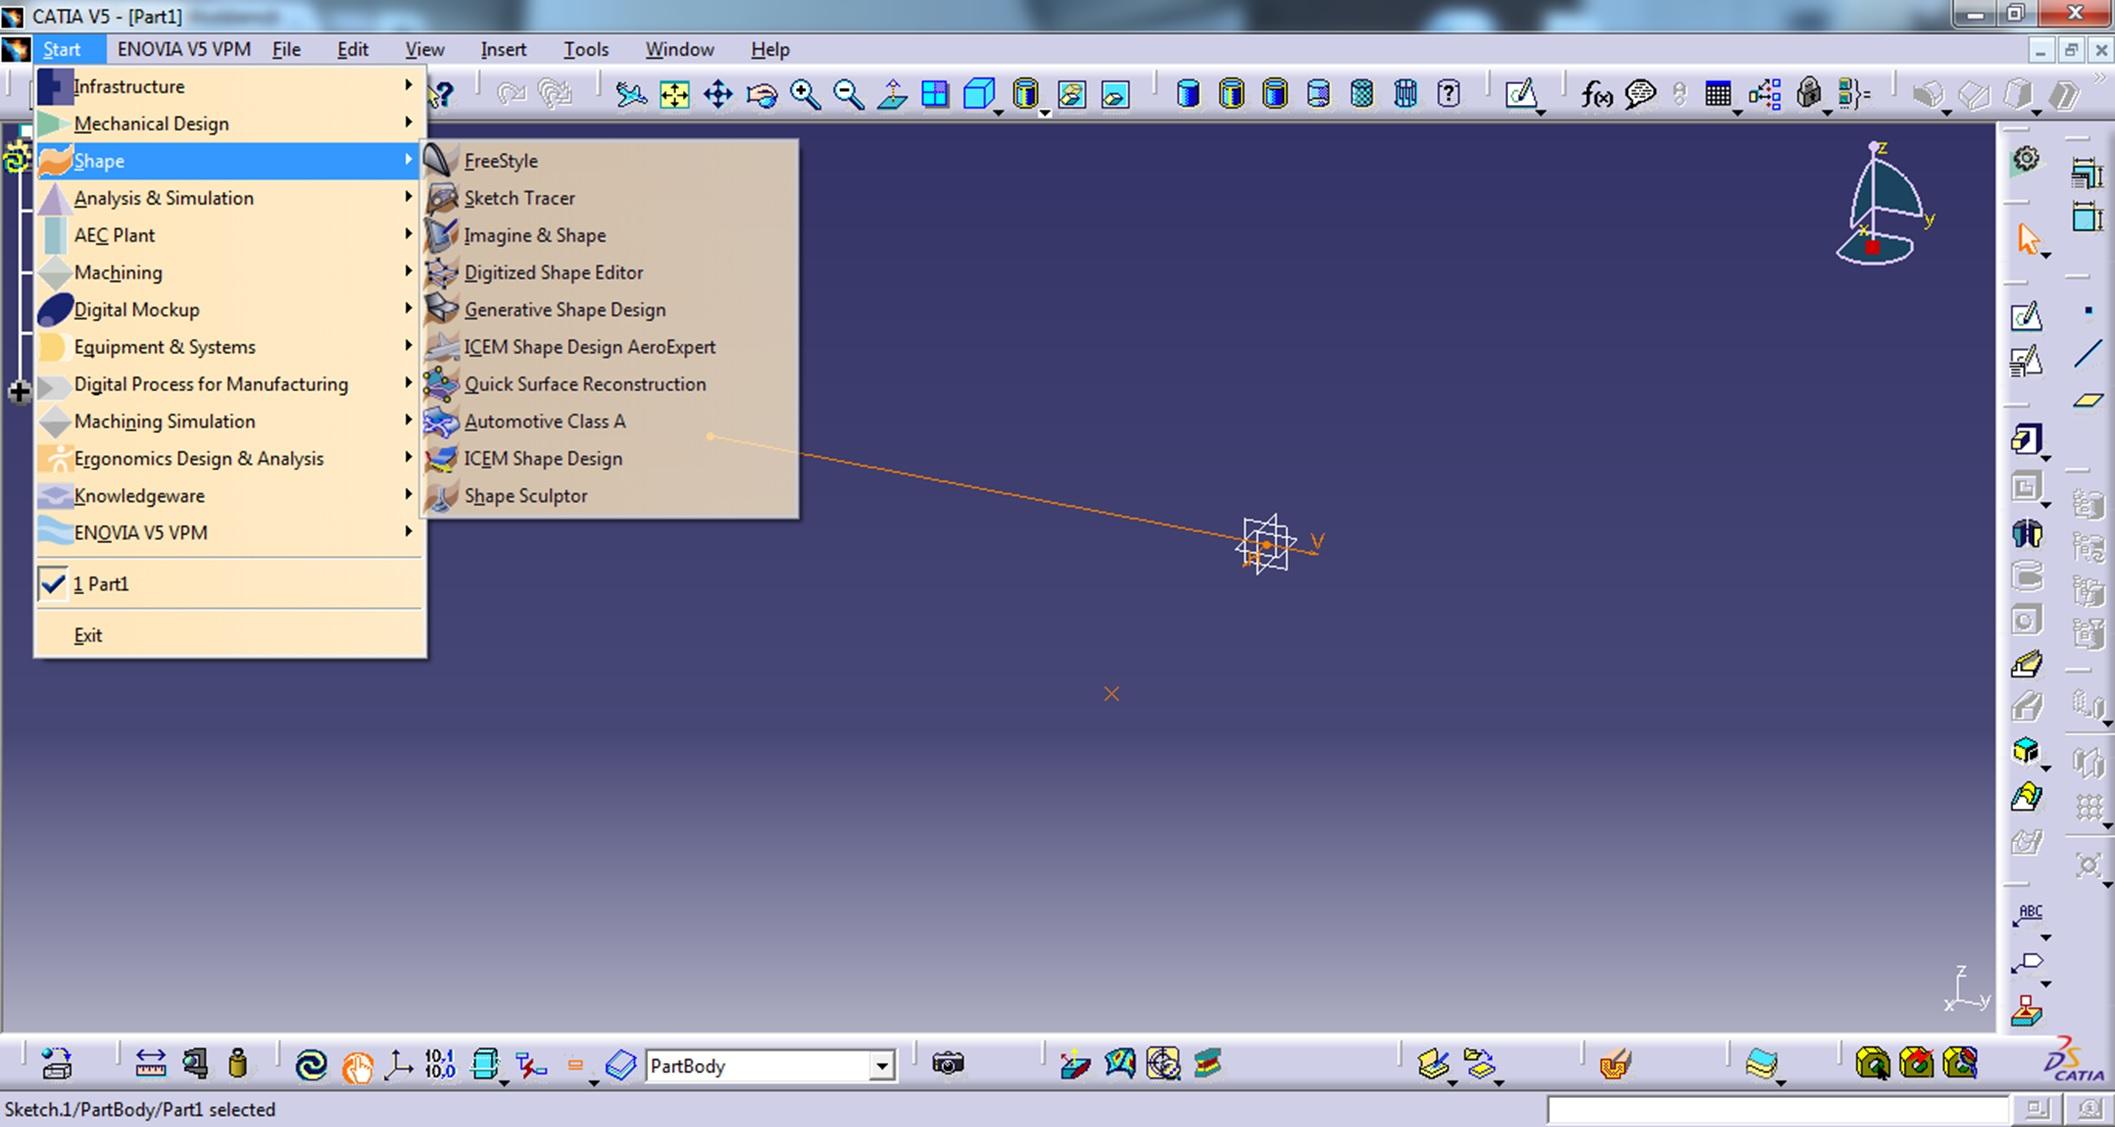Expand the tree node plus sign
Screen dimensions: 2115x1127
[19, 392]
